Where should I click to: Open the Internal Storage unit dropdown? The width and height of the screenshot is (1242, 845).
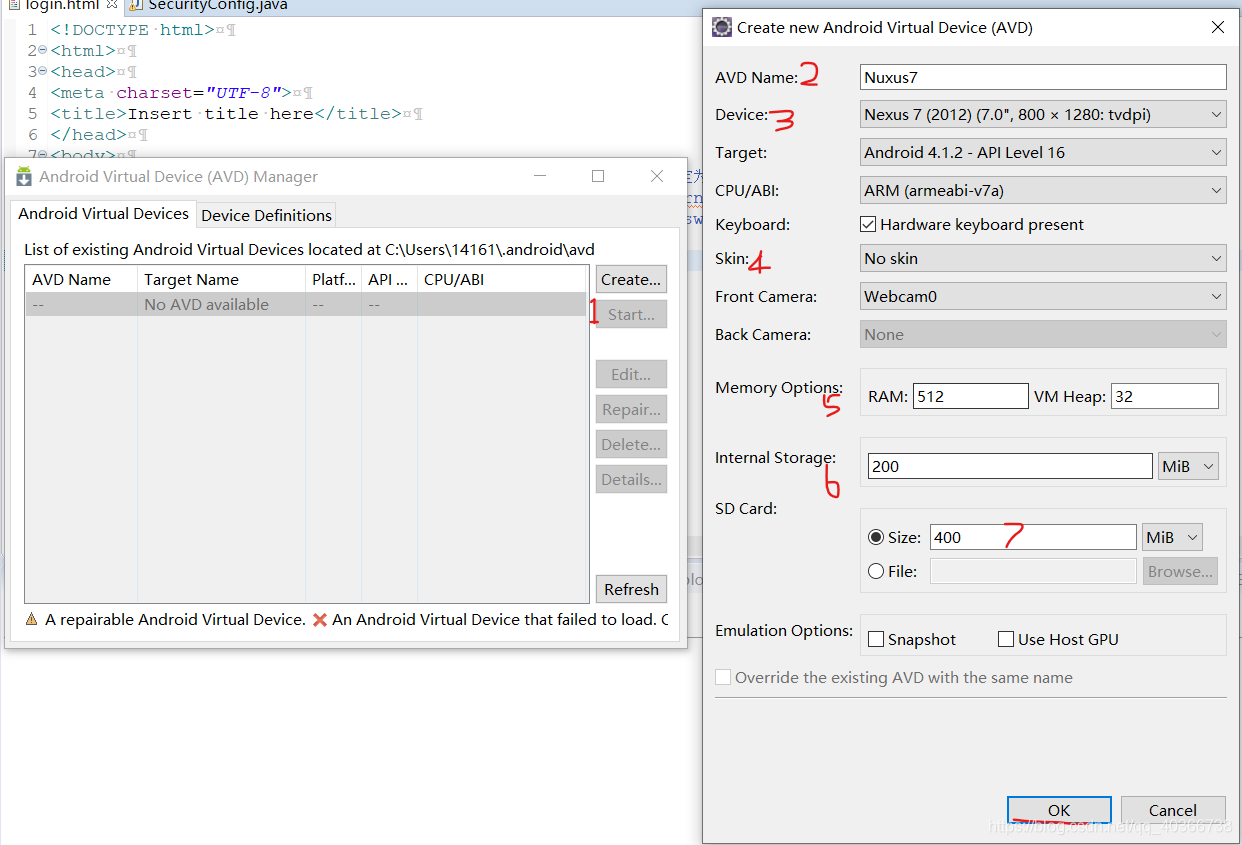[x=1188, y=466]
